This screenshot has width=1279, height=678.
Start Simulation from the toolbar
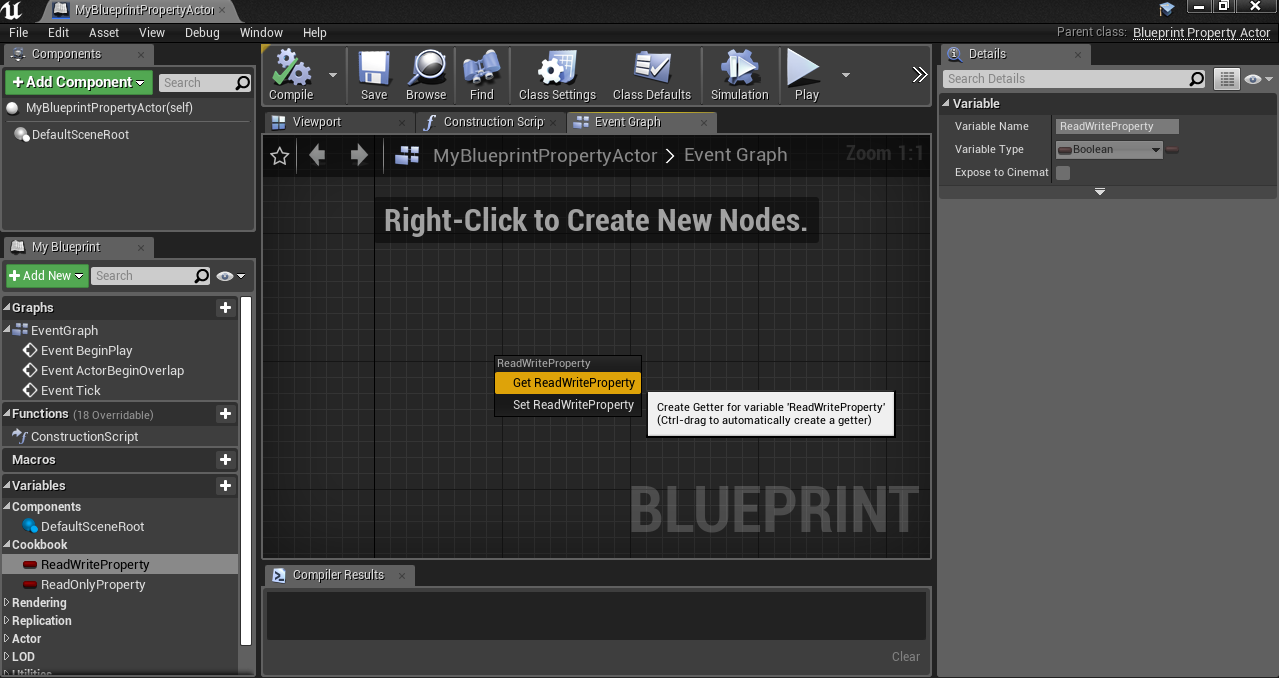(x=739, y=76)
